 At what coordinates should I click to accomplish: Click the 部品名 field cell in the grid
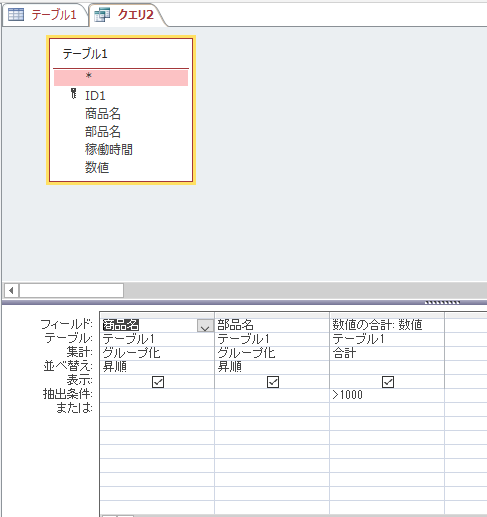pyautogui.click(x=272, y=325)
